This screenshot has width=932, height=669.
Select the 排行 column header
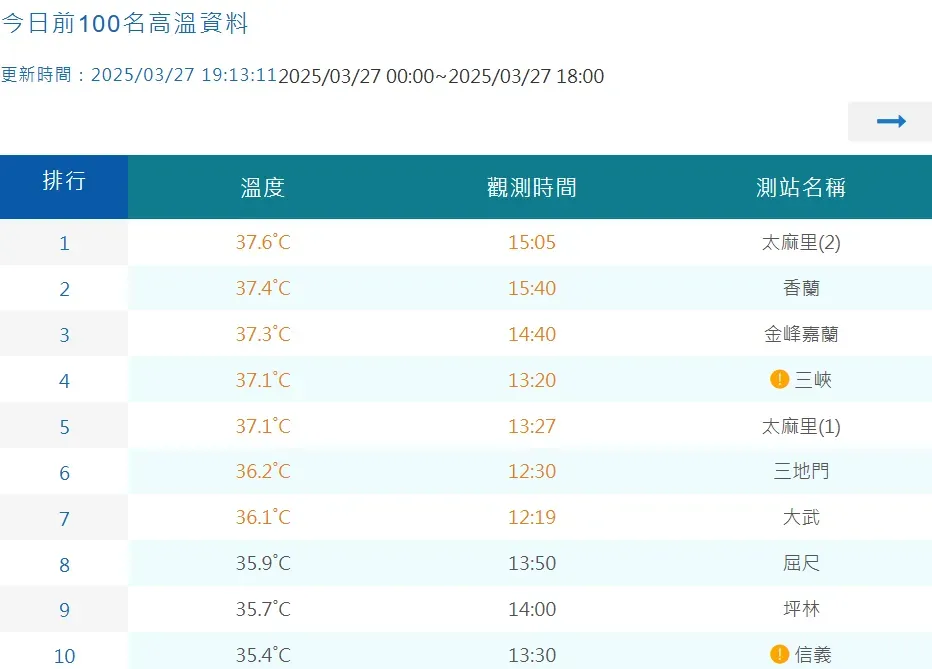pyautogui.click(x=64, y=187)
